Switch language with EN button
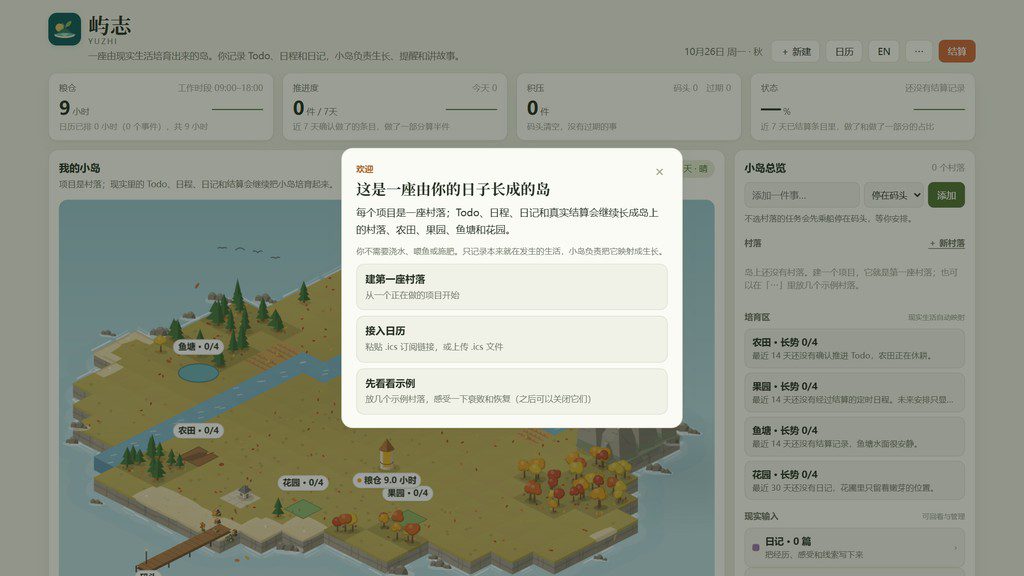Image resolution: width=1024 pixels, height=576 pixels. pyautogui.click(x=884, y=52)
